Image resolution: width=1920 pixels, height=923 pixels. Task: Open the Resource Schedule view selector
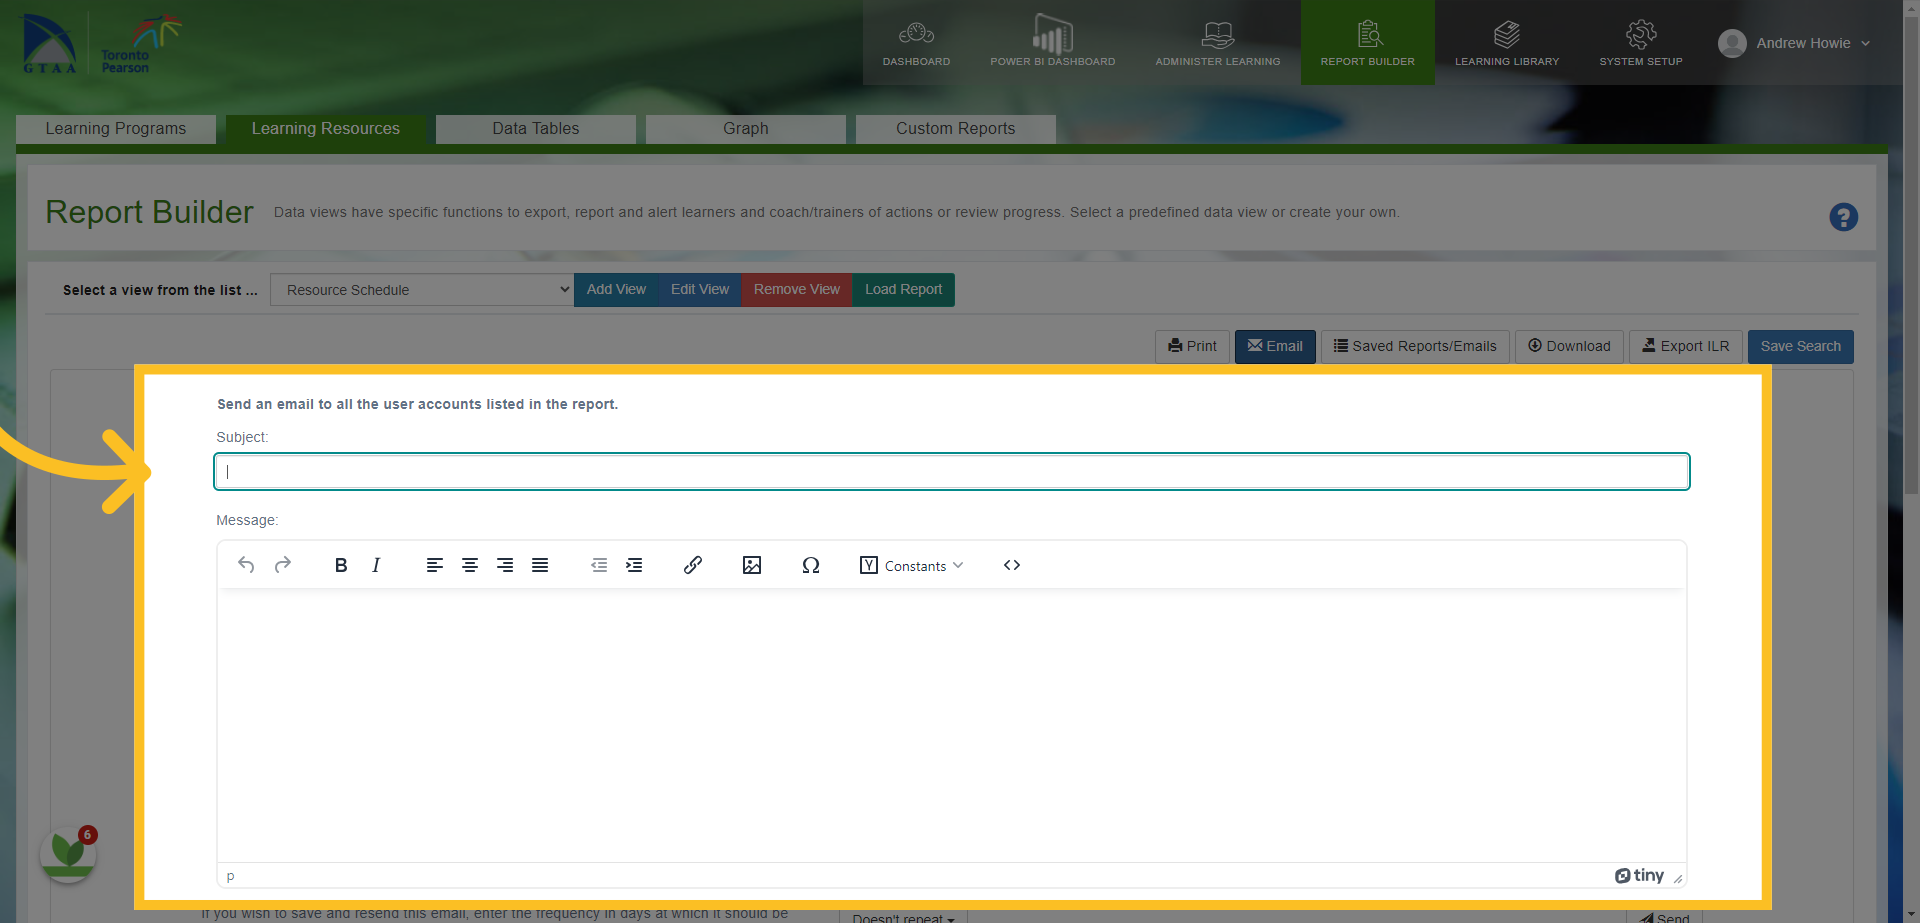pos(422,290)
